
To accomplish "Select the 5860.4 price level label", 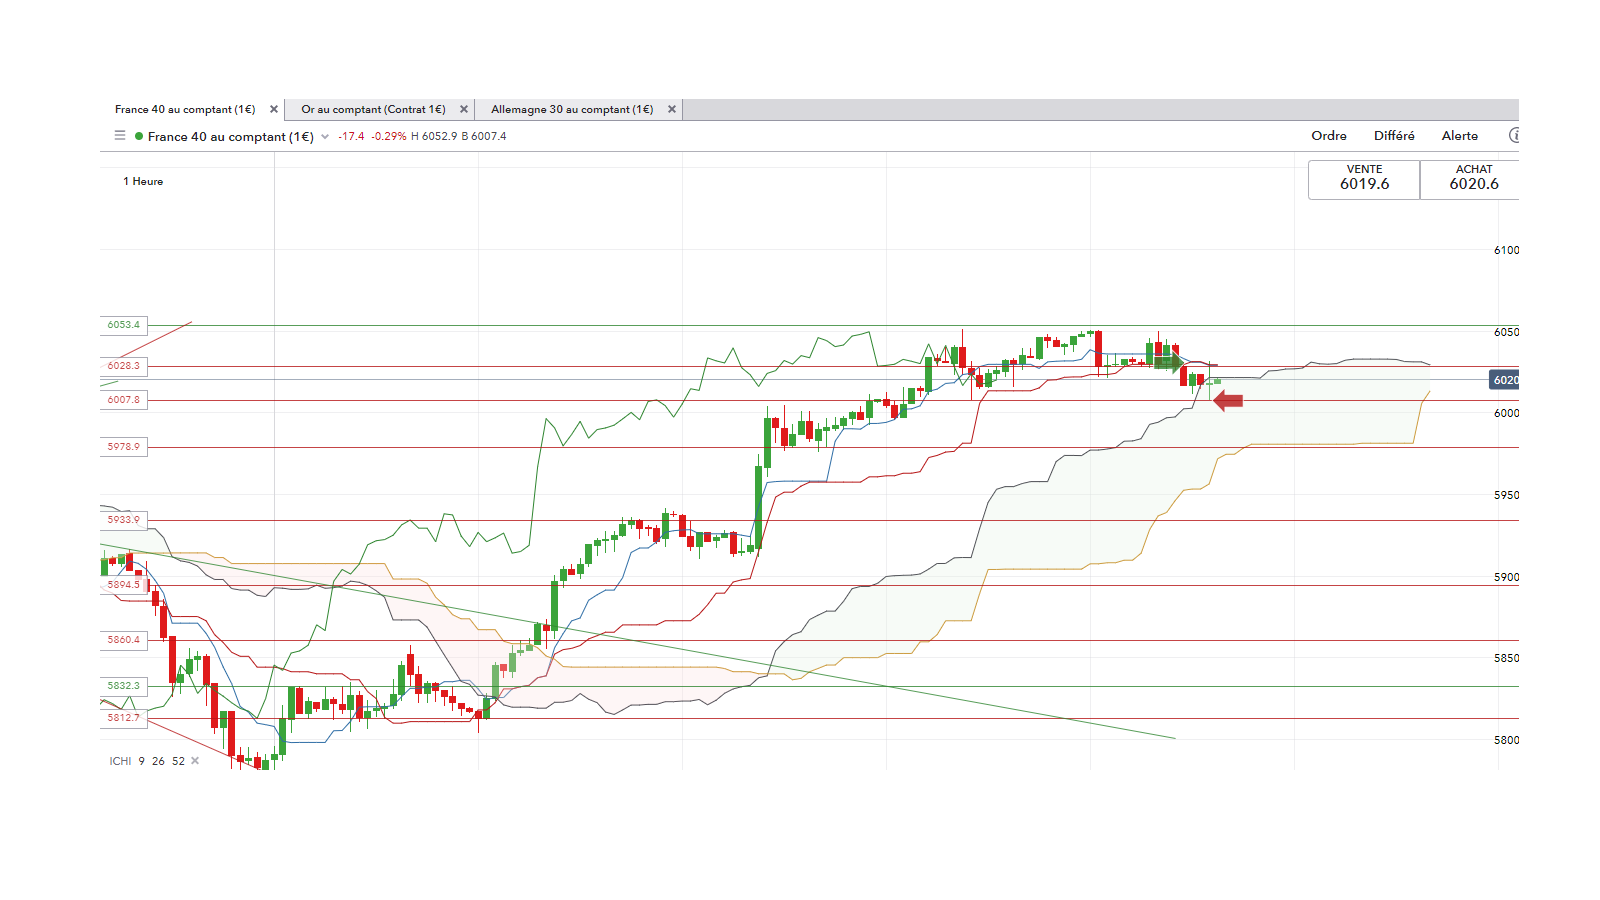I will 124,640.
